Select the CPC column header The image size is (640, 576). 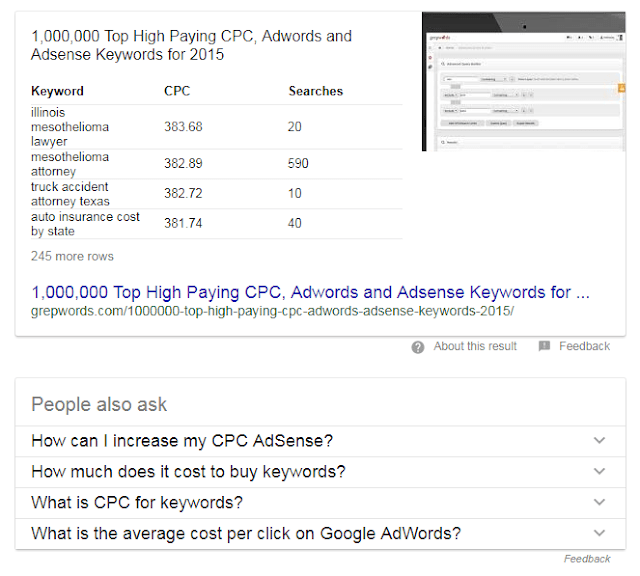pos(177,91)
